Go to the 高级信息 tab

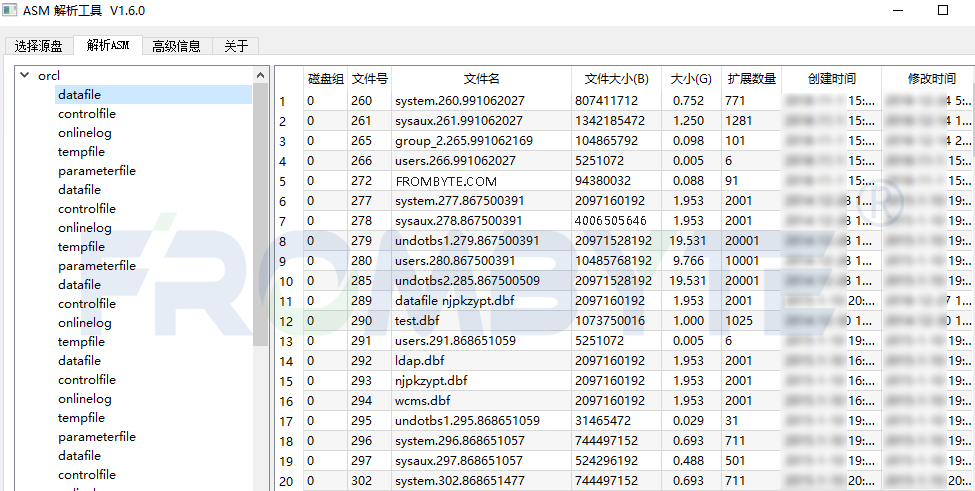pos(177,46)
